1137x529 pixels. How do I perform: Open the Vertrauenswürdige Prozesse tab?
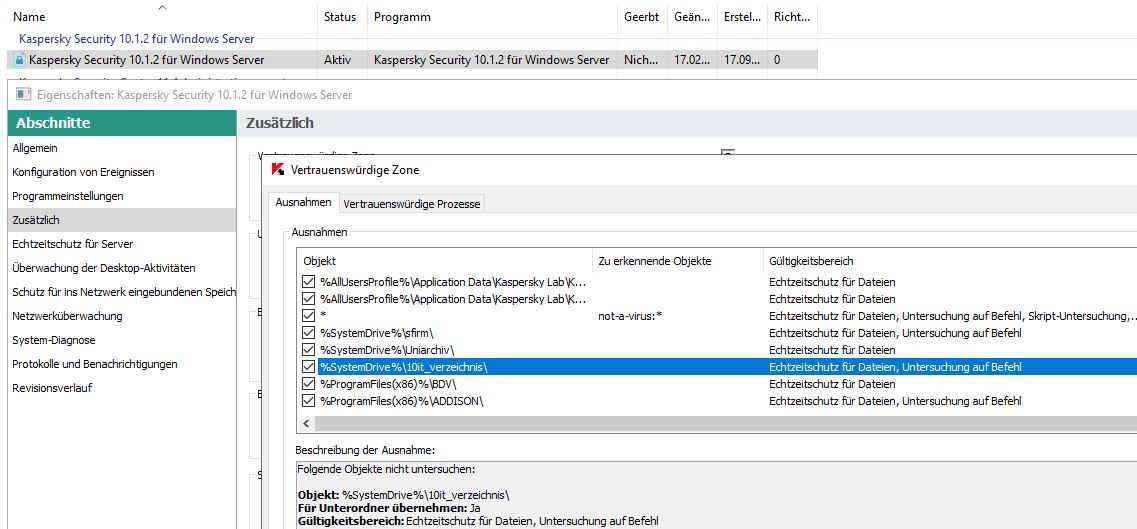pyautogui.click(x=412, y=204)
